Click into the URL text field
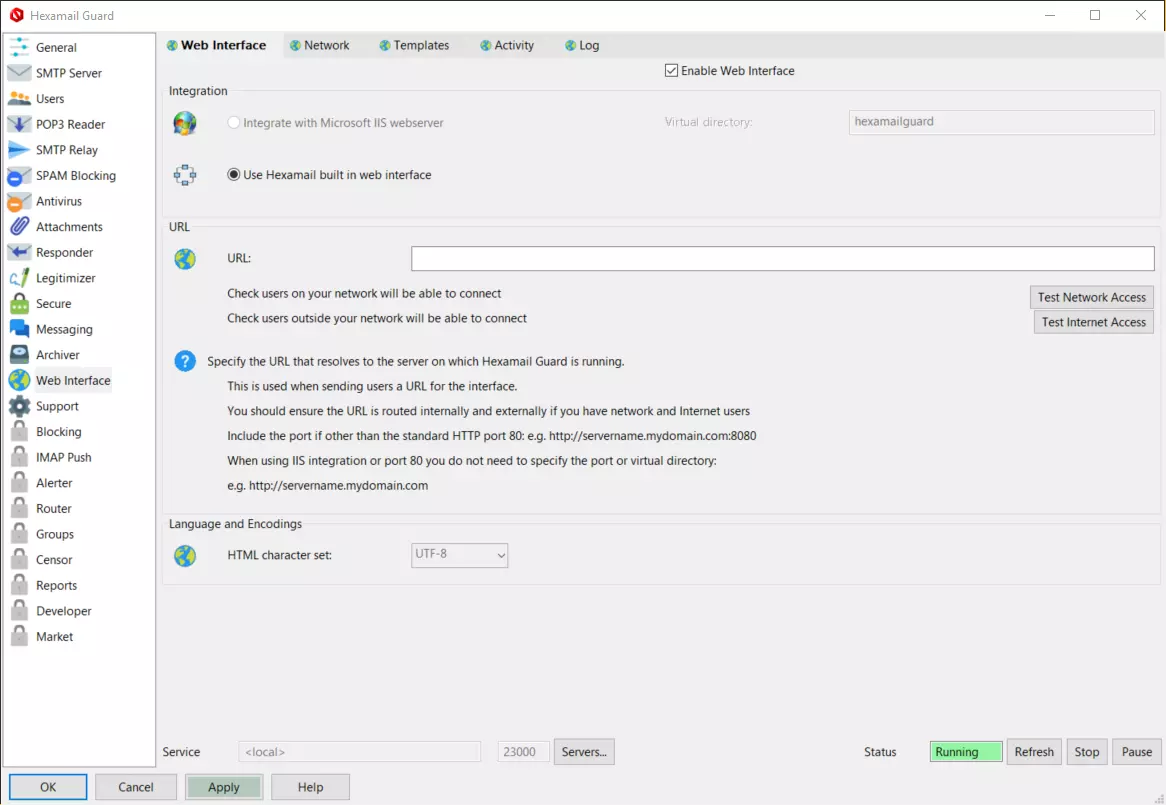Viewport: 1166px width, 805px height. tap(782, 259)
